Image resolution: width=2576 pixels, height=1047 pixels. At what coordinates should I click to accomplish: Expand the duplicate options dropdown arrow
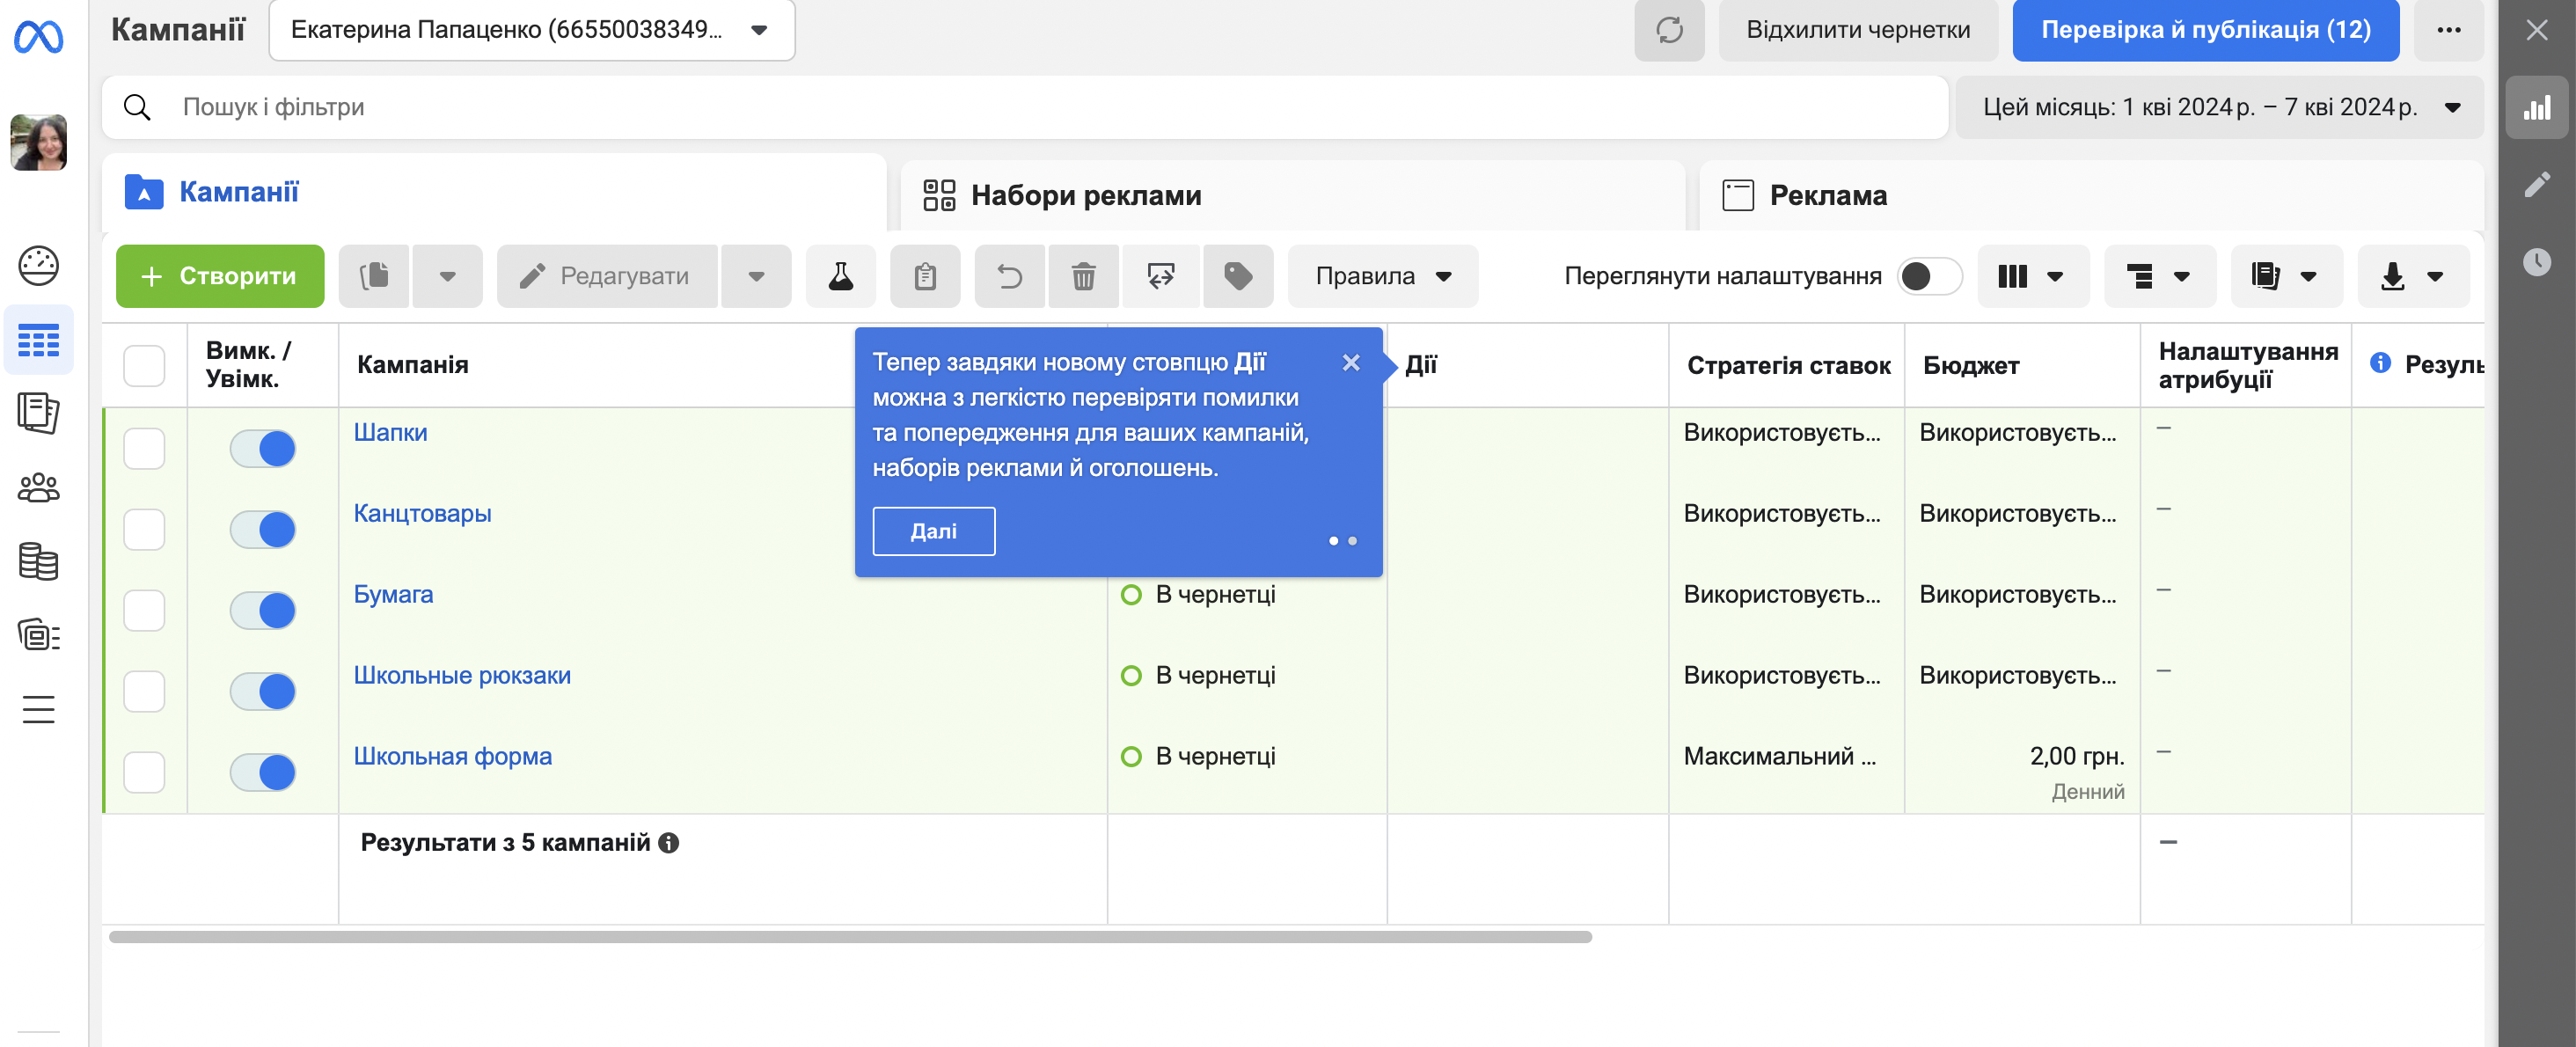click(x=448, y=276)
